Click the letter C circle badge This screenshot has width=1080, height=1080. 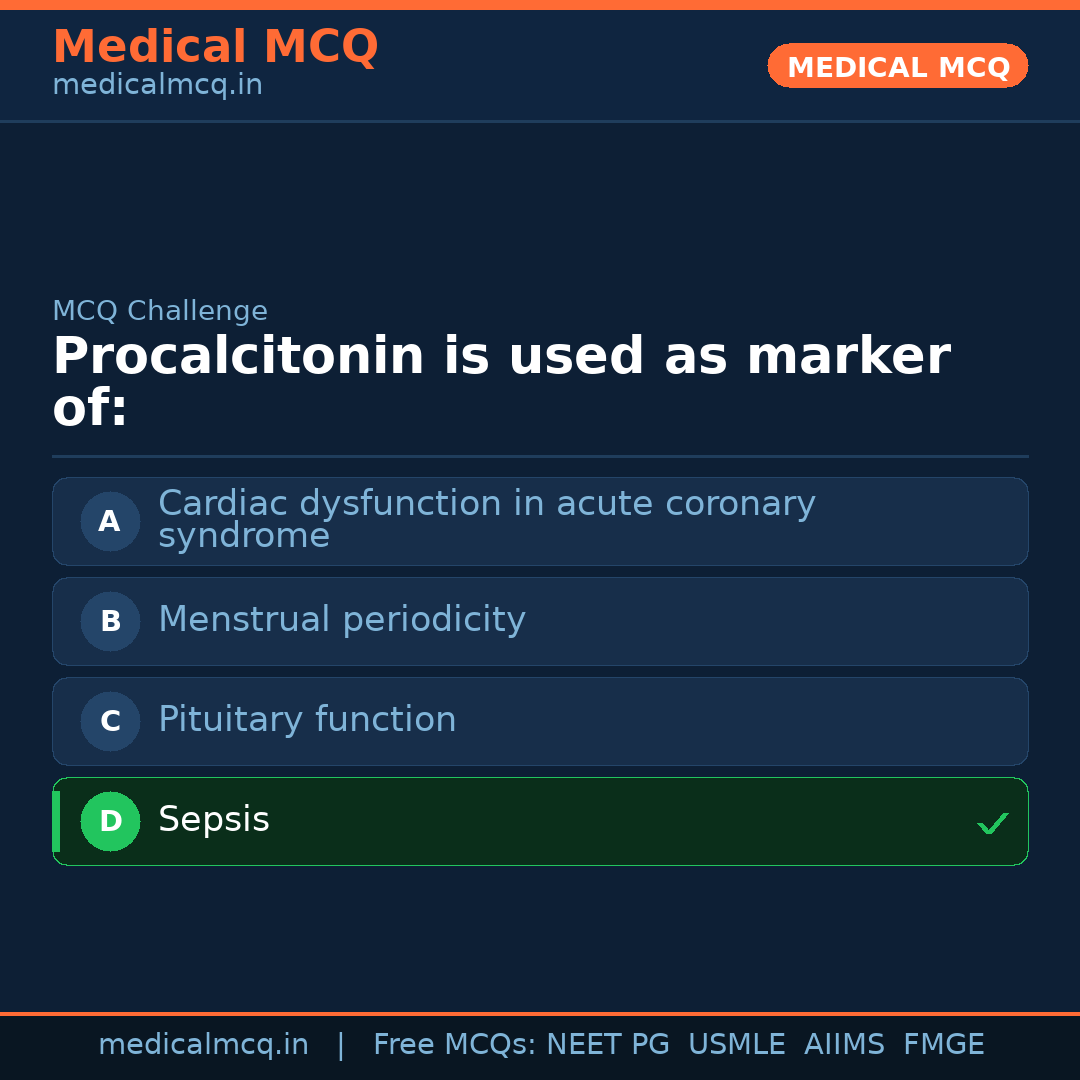click(110, 721)
